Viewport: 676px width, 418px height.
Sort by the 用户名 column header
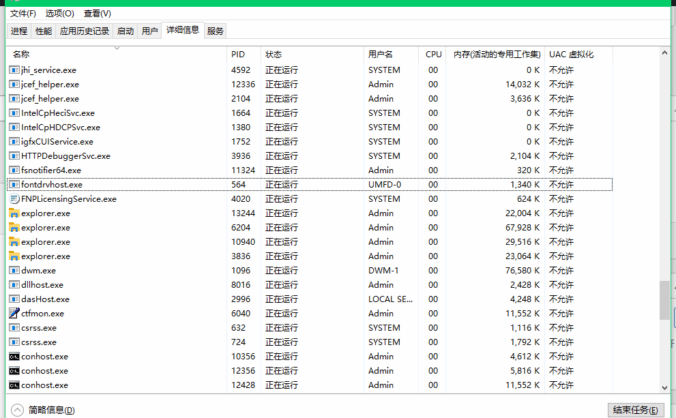(x=391, y=54)
